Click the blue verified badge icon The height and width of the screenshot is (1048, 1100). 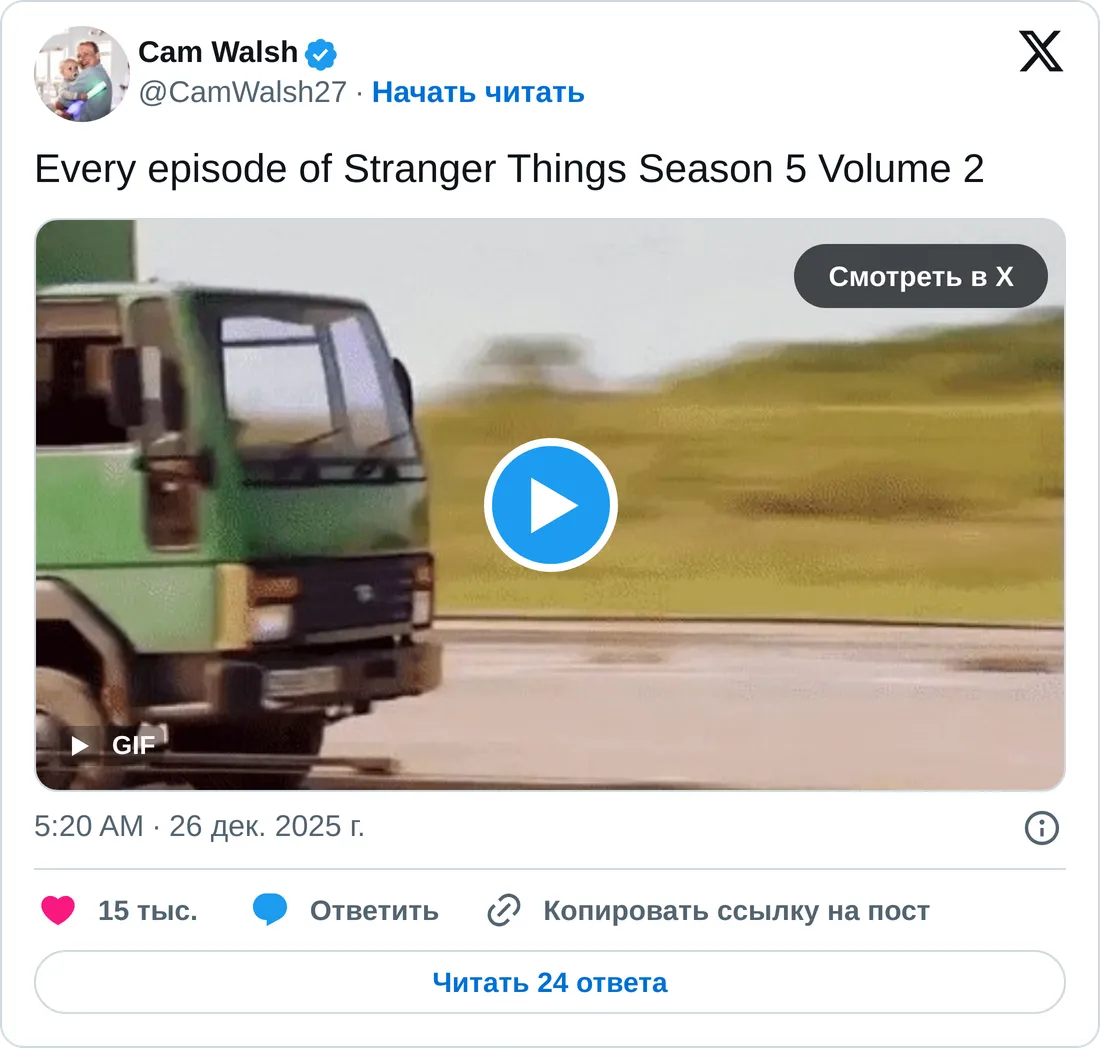321,53
